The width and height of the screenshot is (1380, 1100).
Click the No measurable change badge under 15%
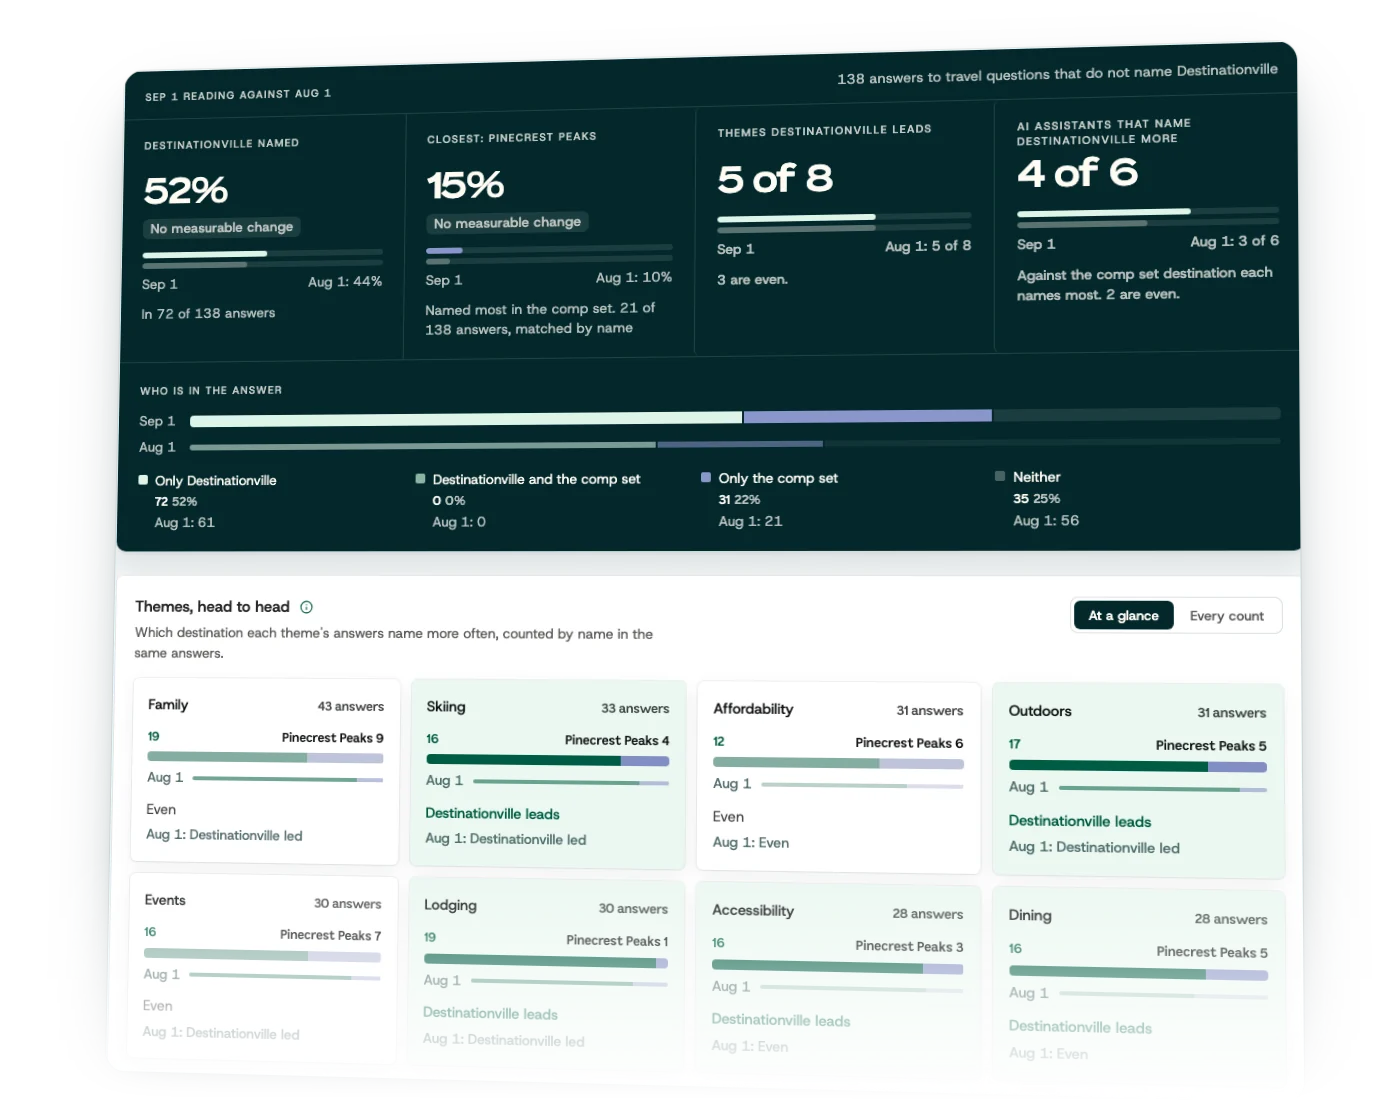507,223
